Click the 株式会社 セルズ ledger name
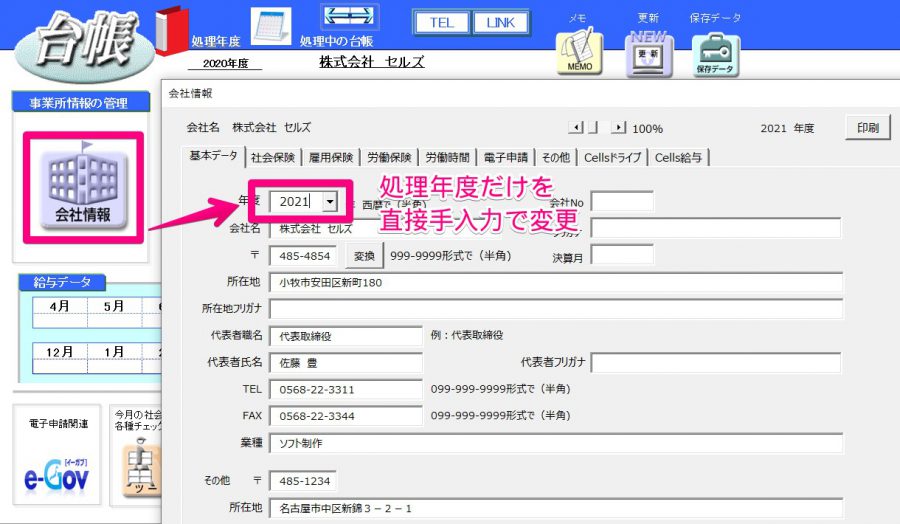The height and width of the screenshot is (524, 900). tap(371, 62)
